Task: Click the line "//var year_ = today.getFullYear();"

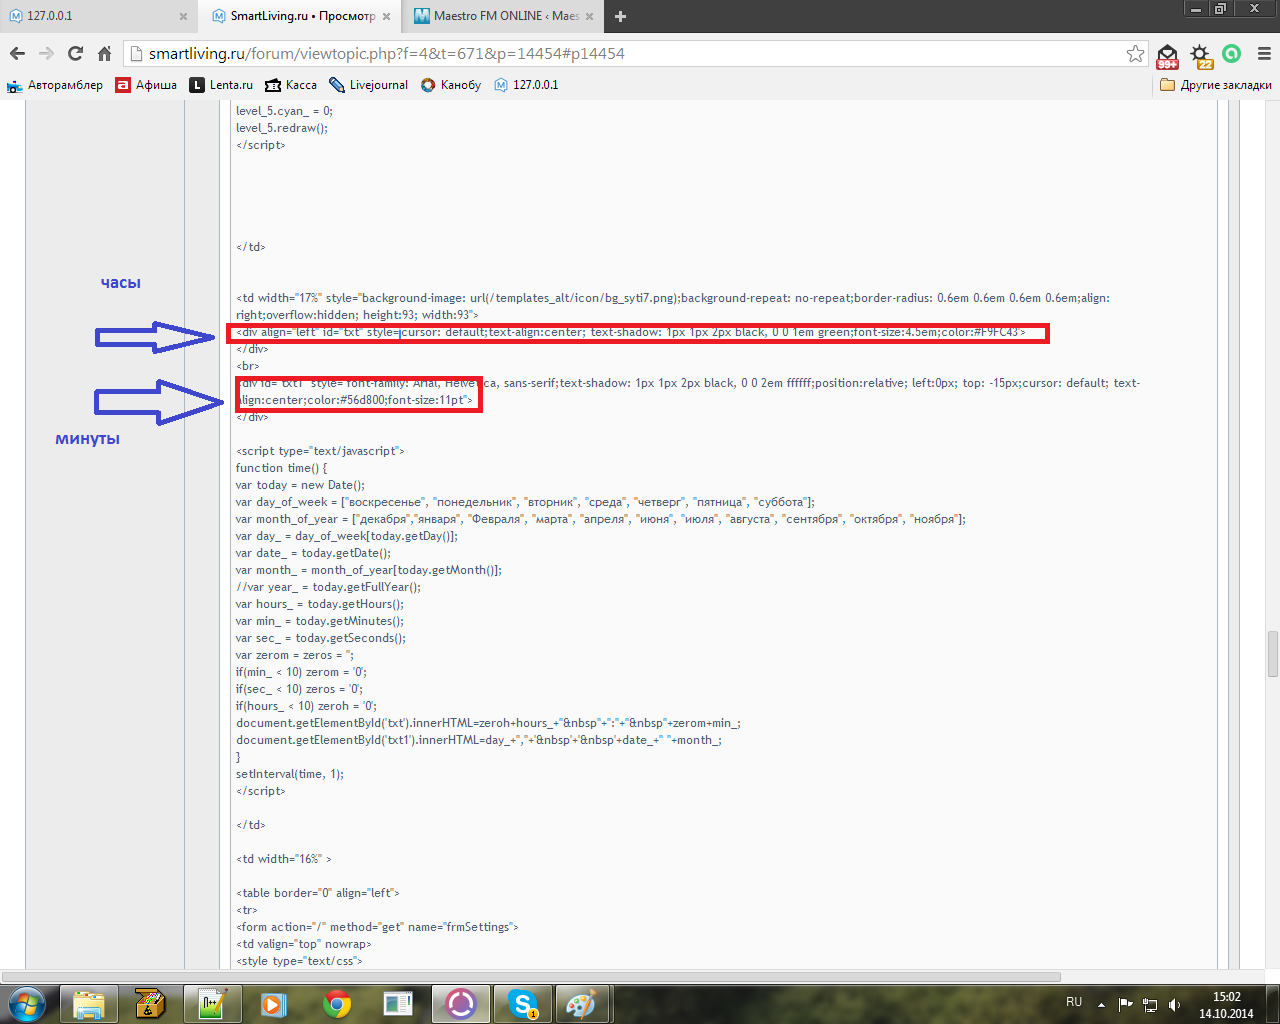Action: (329, 587)
